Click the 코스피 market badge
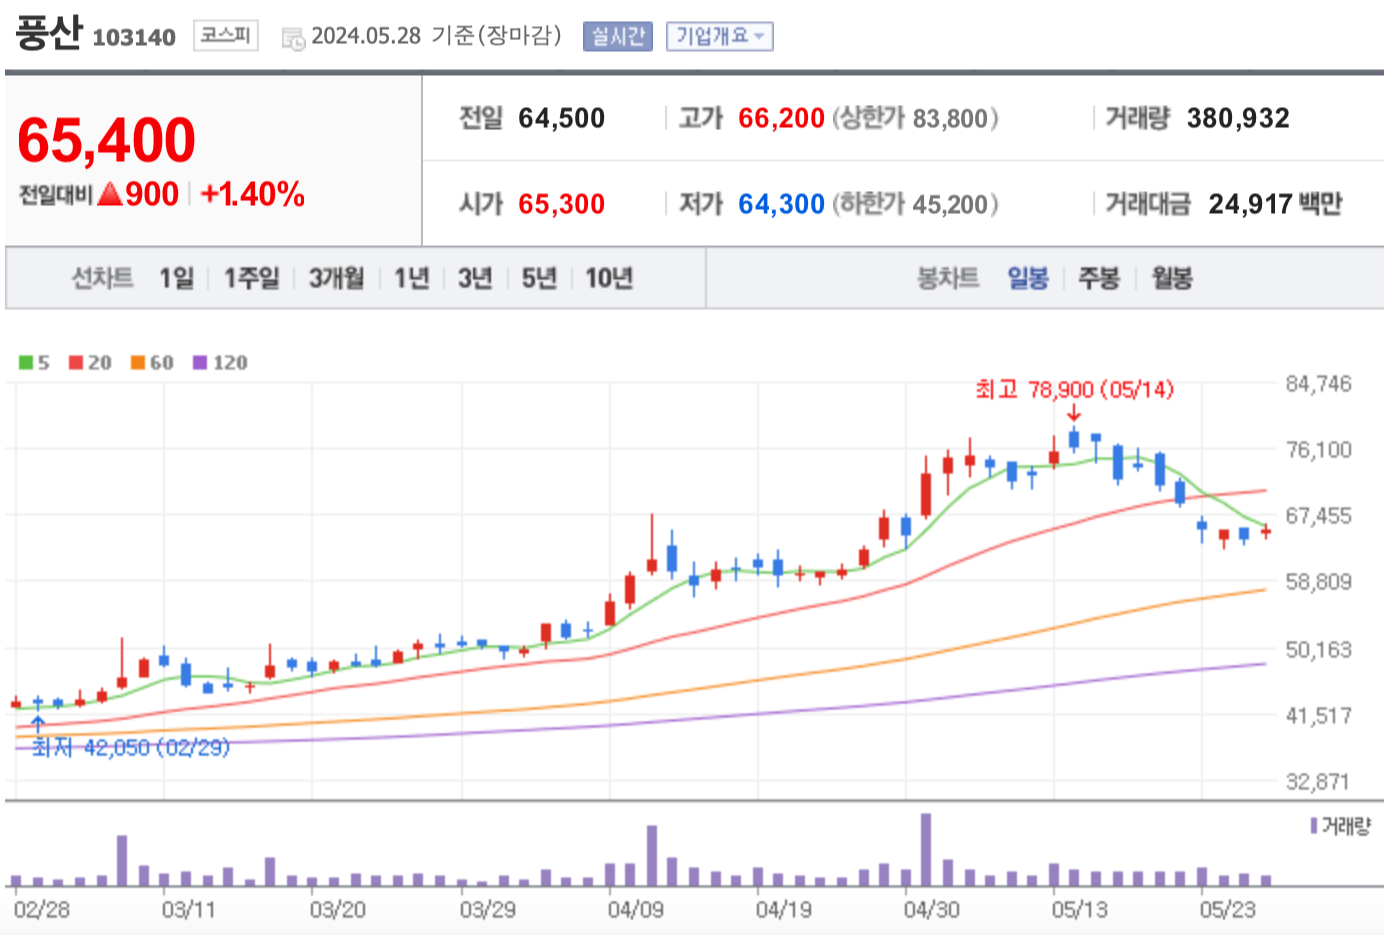Screen dimensions: 1384x935 (225, 36)
